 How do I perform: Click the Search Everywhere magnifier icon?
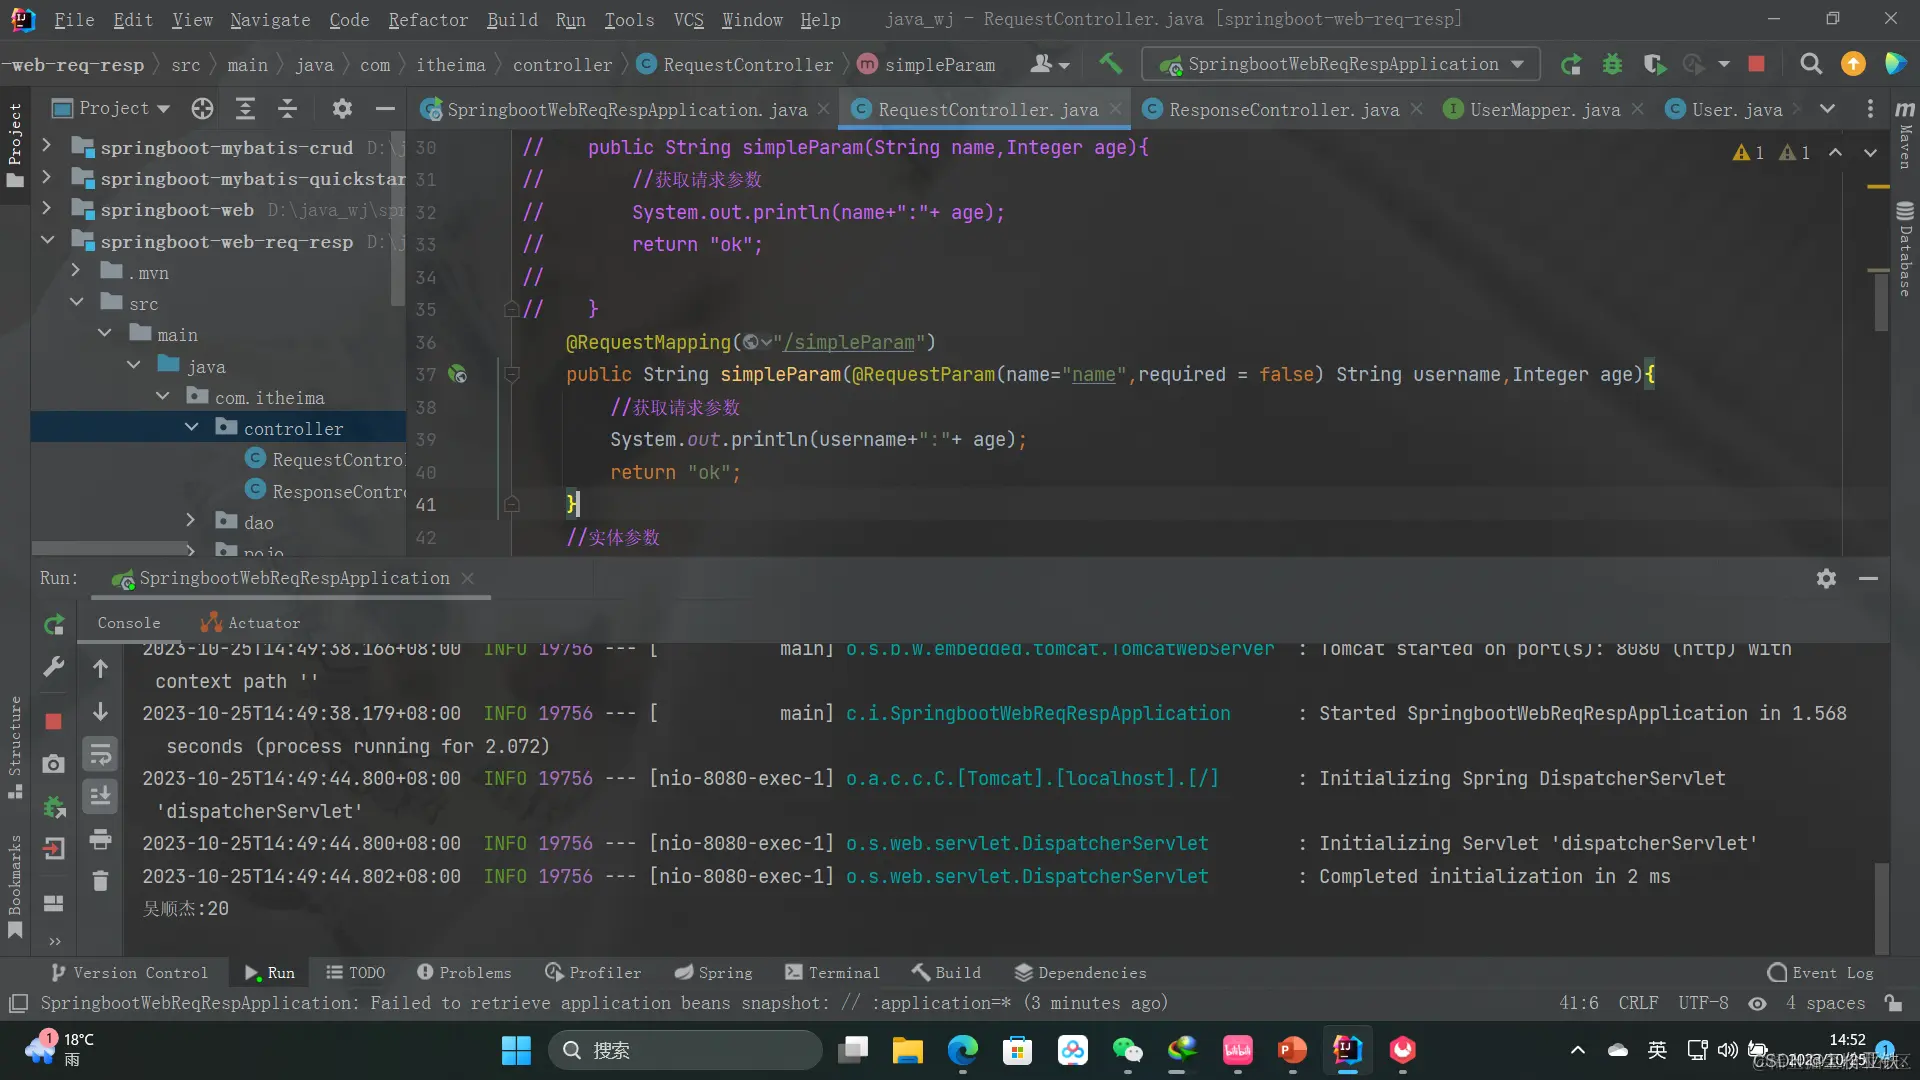(x=1810, y=64)
